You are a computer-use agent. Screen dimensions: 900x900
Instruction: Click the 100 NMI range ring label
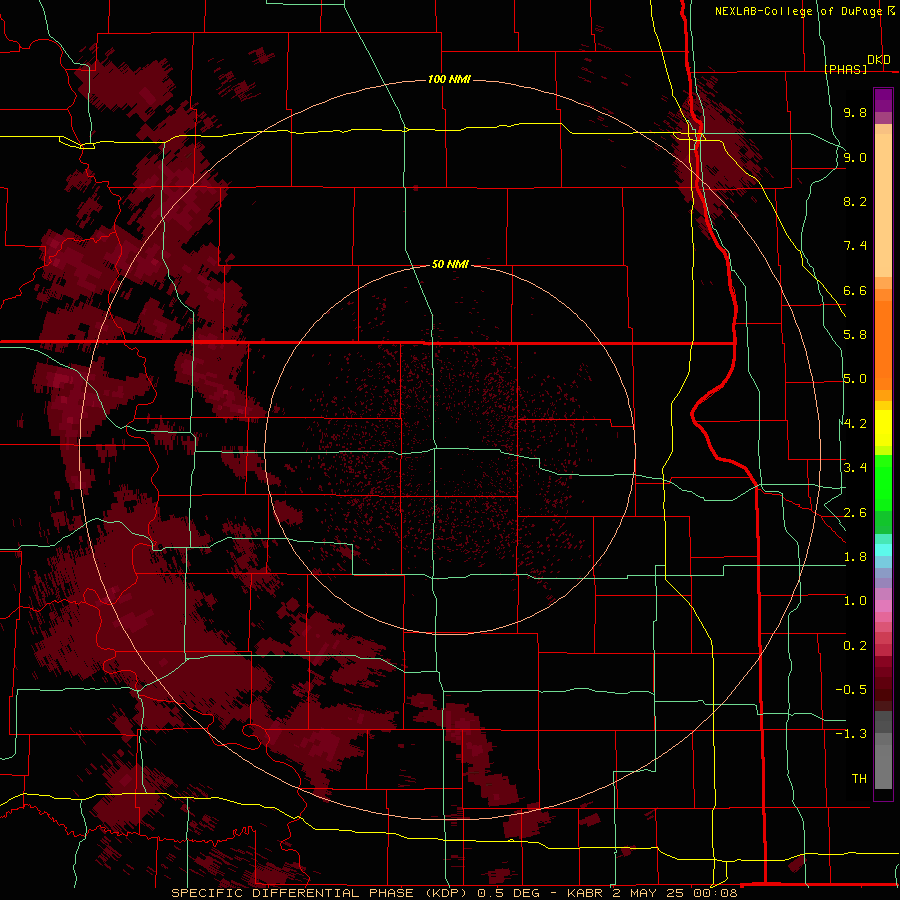449,79
